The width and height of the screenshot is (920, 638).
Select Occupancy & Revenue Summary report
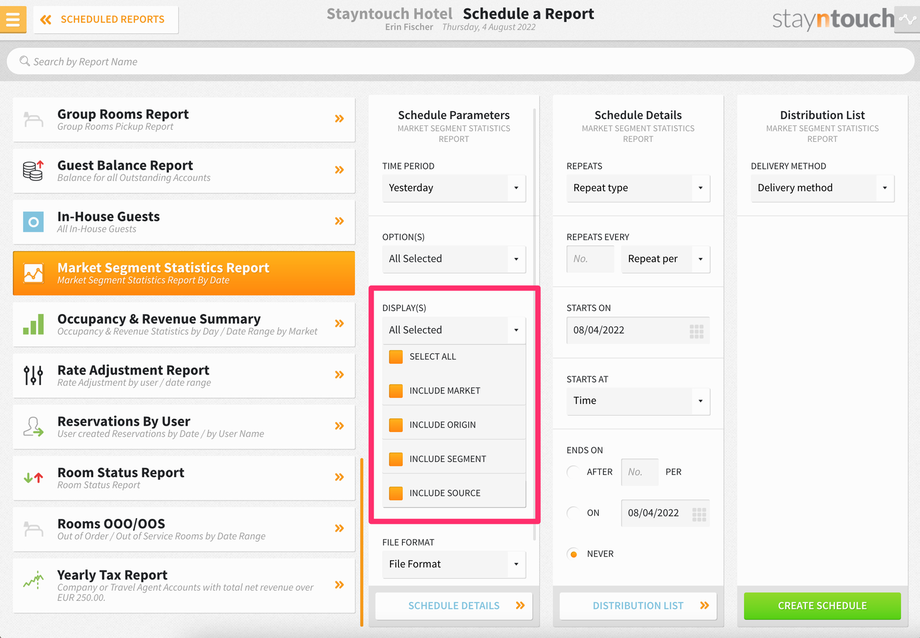click(184, 324)
